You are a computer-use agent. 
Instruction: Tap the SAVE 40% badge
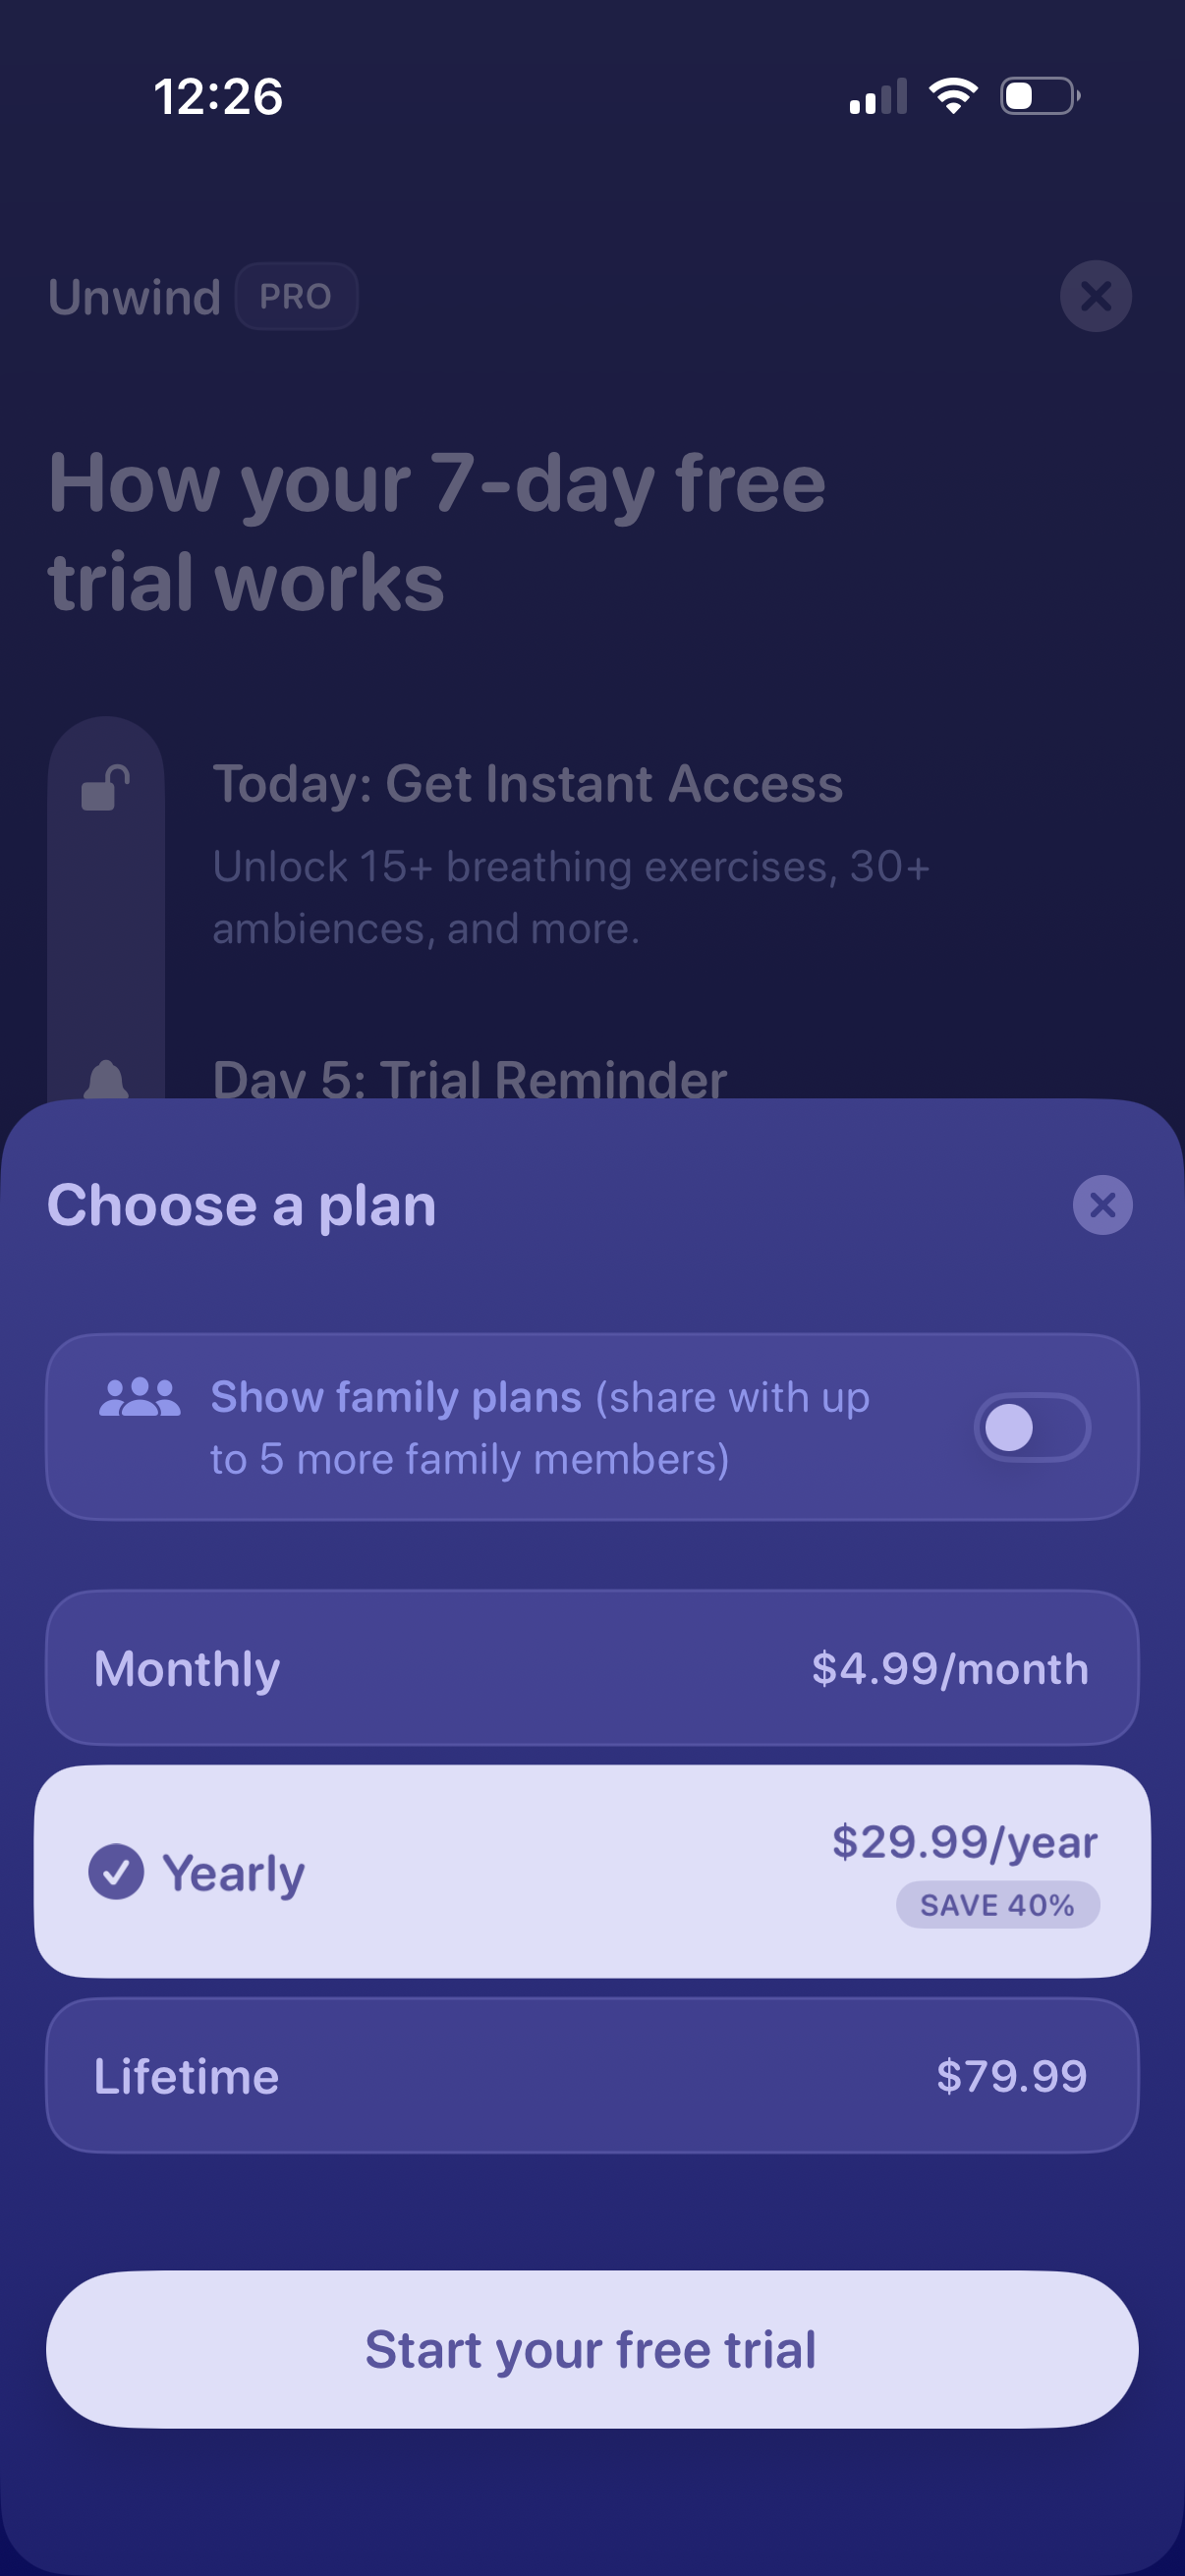click(997, 1905)
